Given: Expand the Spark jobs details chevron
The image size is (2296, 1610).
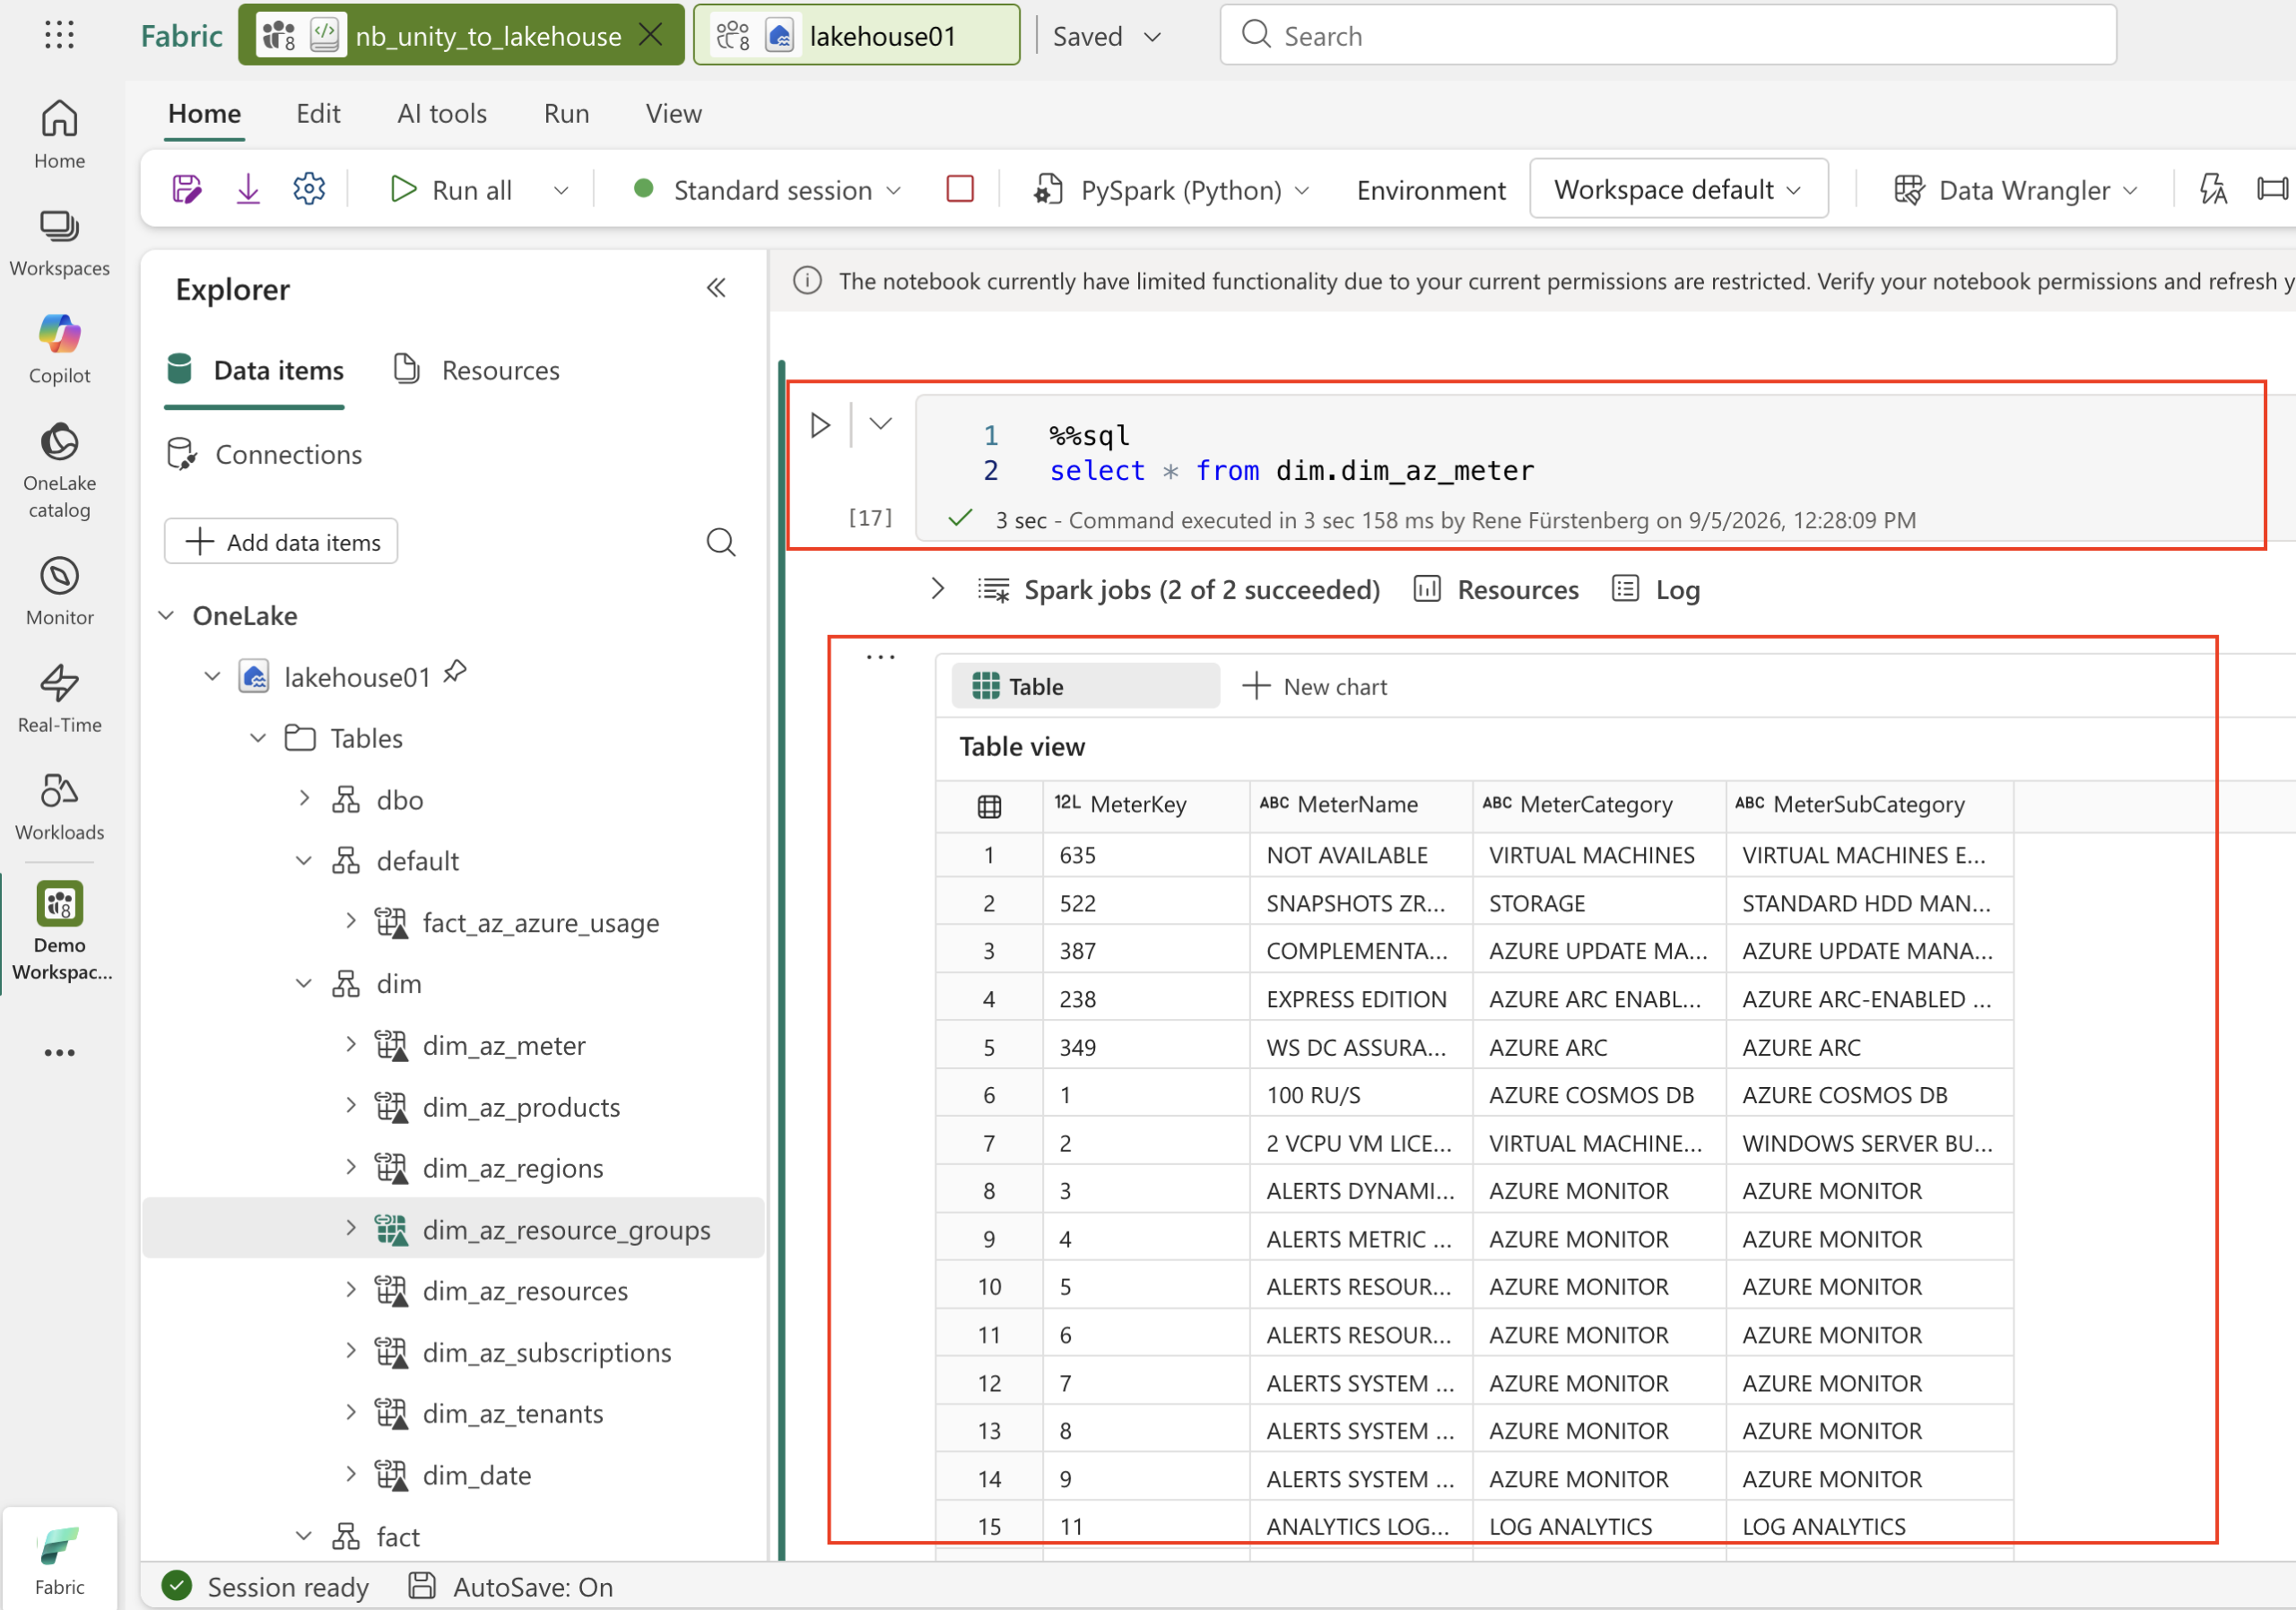Looking at the screenshot, I should pyautogui.click(x=937, y=589).
